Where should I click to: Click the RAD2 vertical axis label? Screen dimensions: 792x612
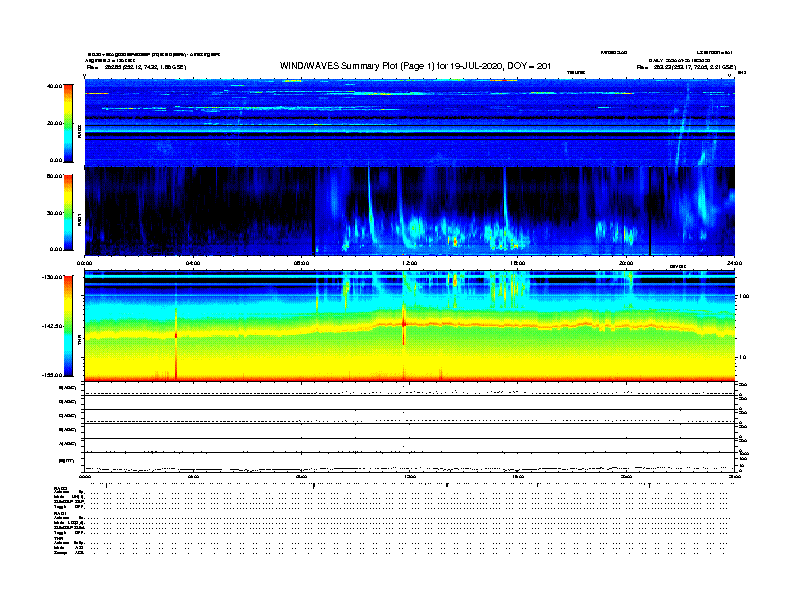point(79,132)
